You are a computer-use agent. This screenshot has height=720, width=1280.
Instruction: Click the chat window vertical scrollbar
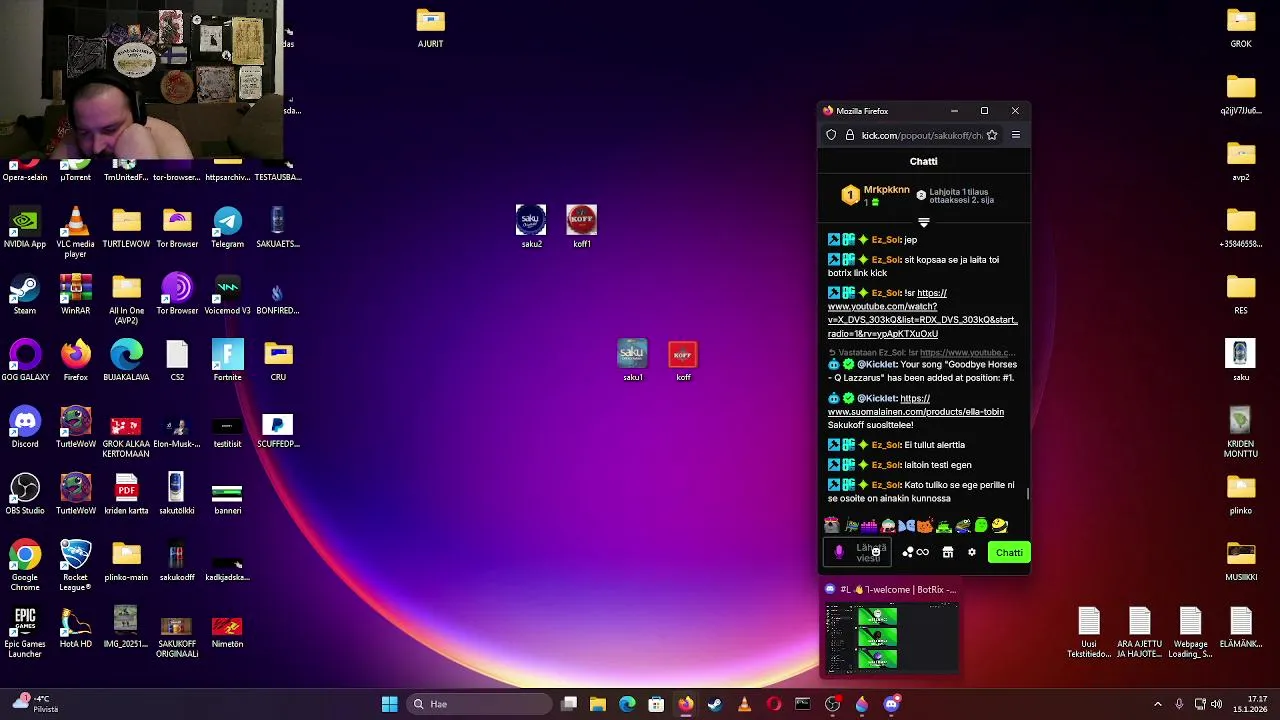1027,493
